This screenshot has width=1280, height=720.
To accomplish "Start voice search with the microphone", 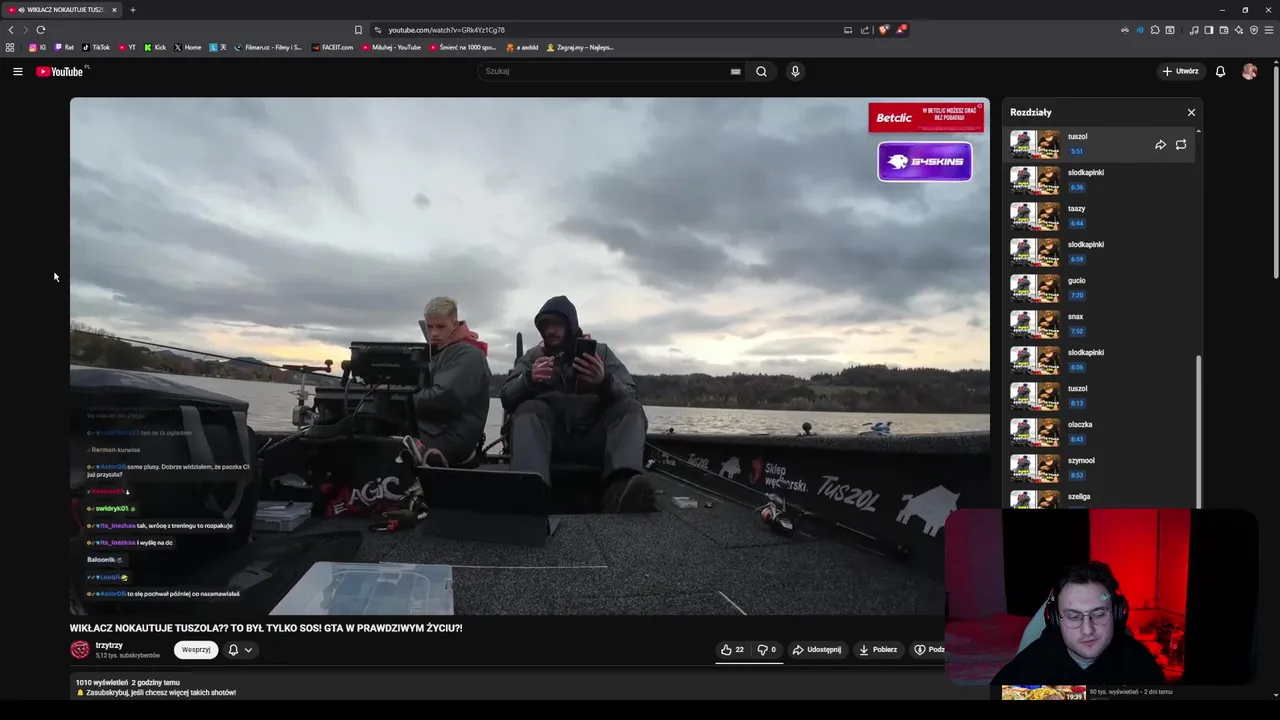I will coord(795,71).
